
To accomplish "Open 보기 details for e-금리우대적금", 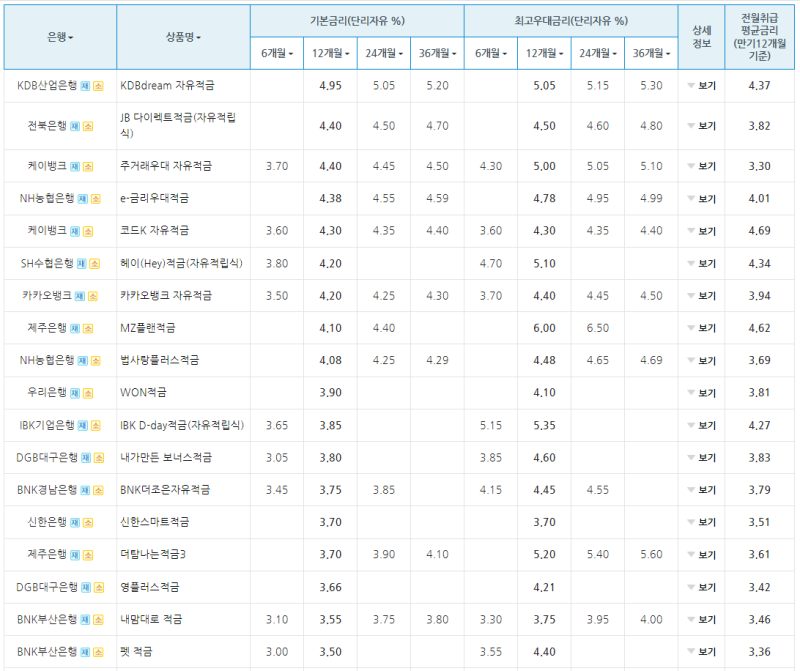I will click(x=702, y=198).
